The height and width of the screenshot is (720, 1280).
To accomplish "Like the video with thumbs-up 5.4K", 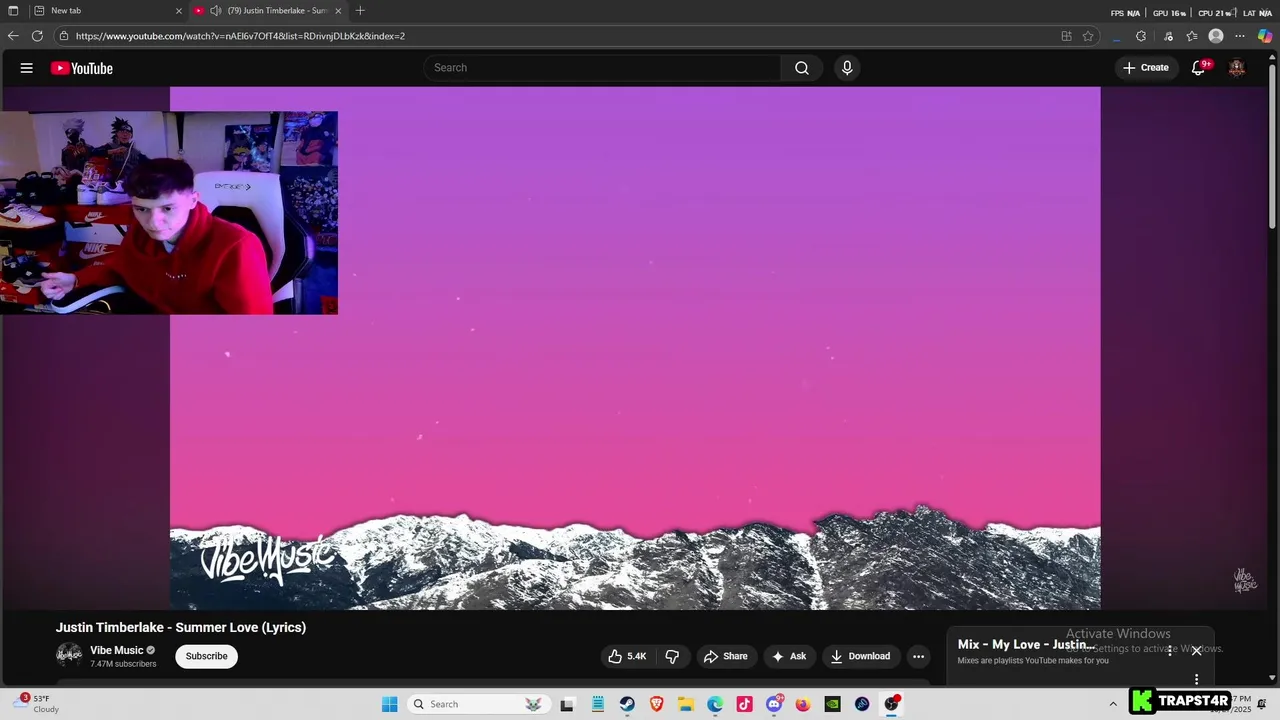I will pos(627,656).
